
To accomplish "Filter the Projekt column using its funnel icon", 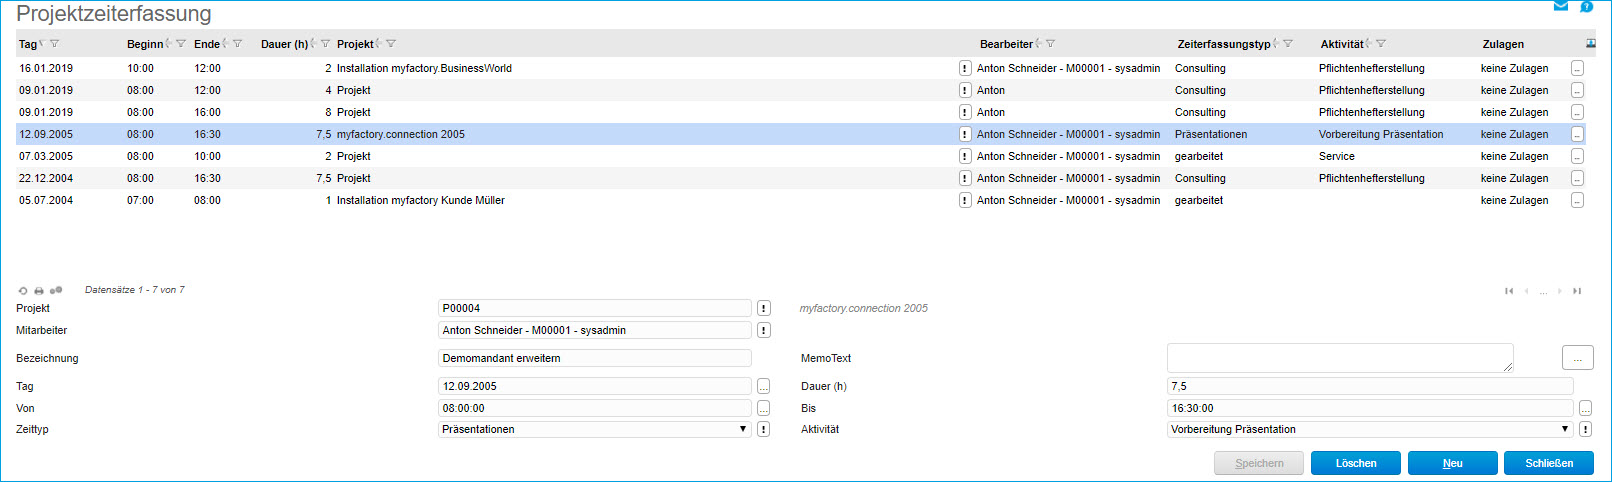I will coord(391,44).
